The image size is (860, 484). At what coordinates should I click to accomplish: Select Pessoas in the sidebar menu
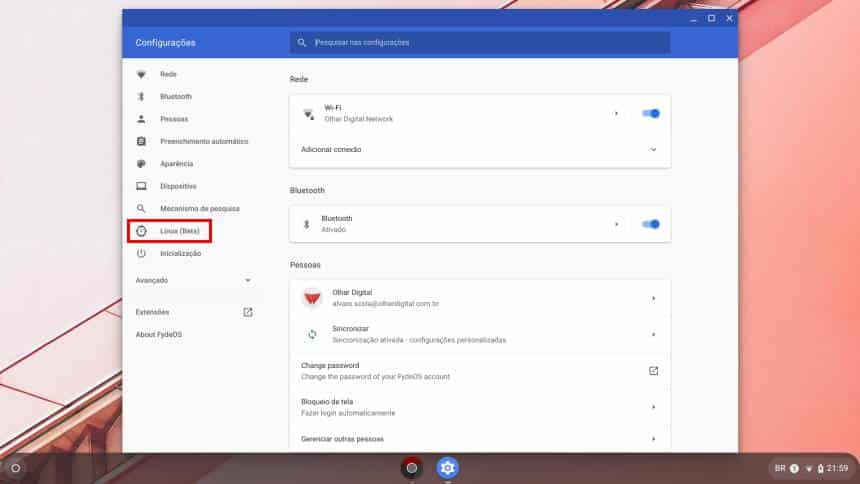pos(174,119)
